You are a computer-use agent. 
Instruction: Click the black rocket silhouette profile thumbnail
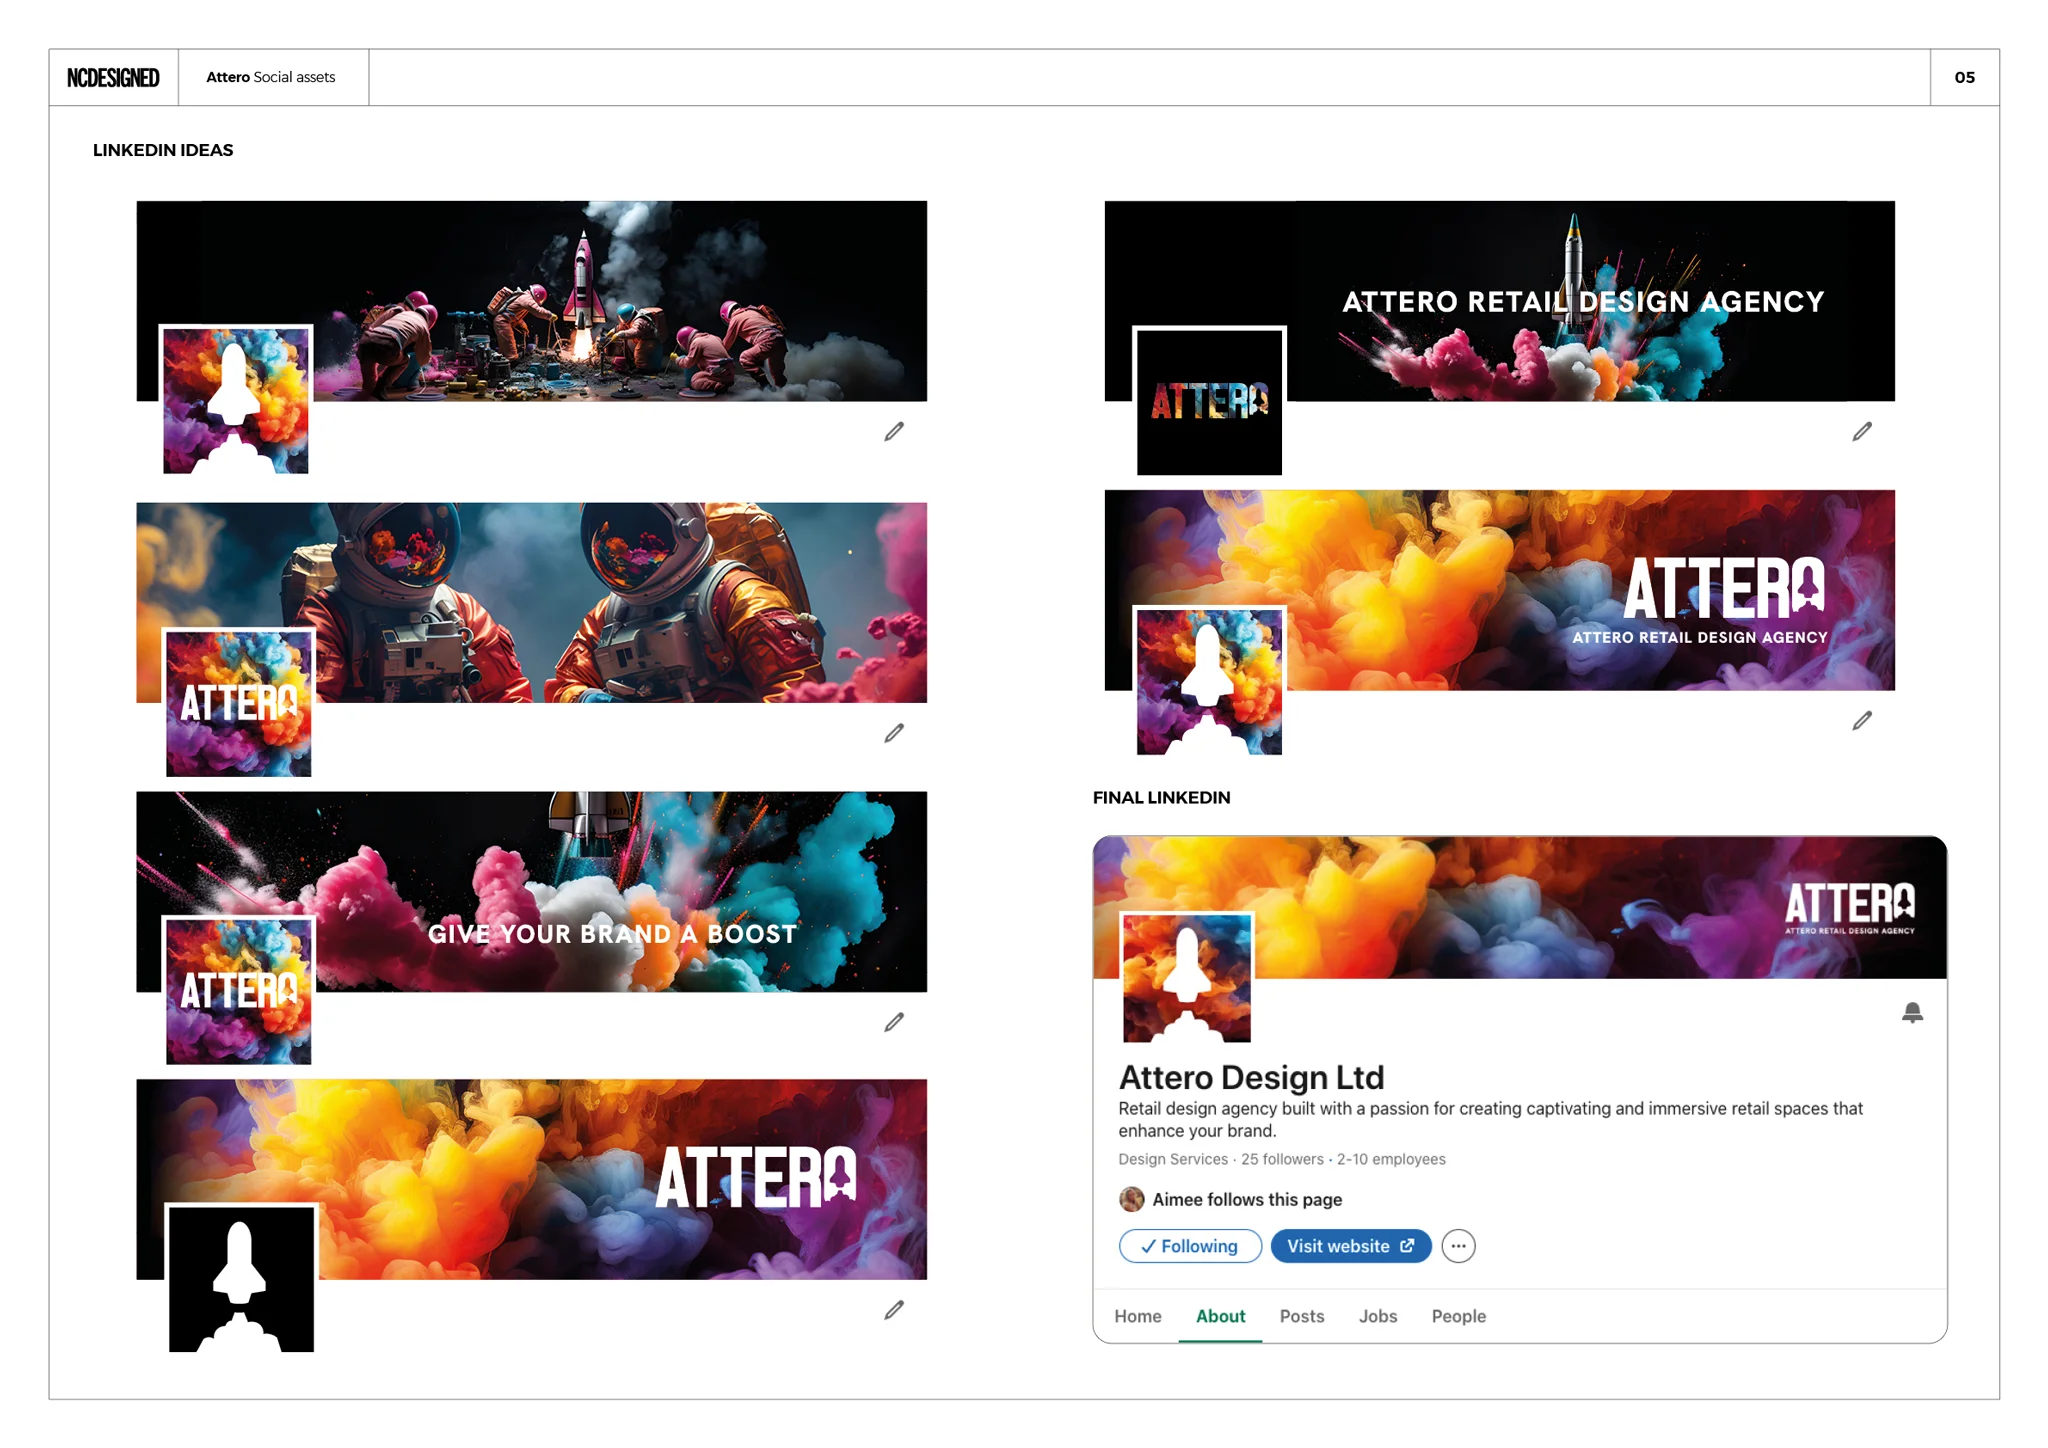click(241, 1278)
